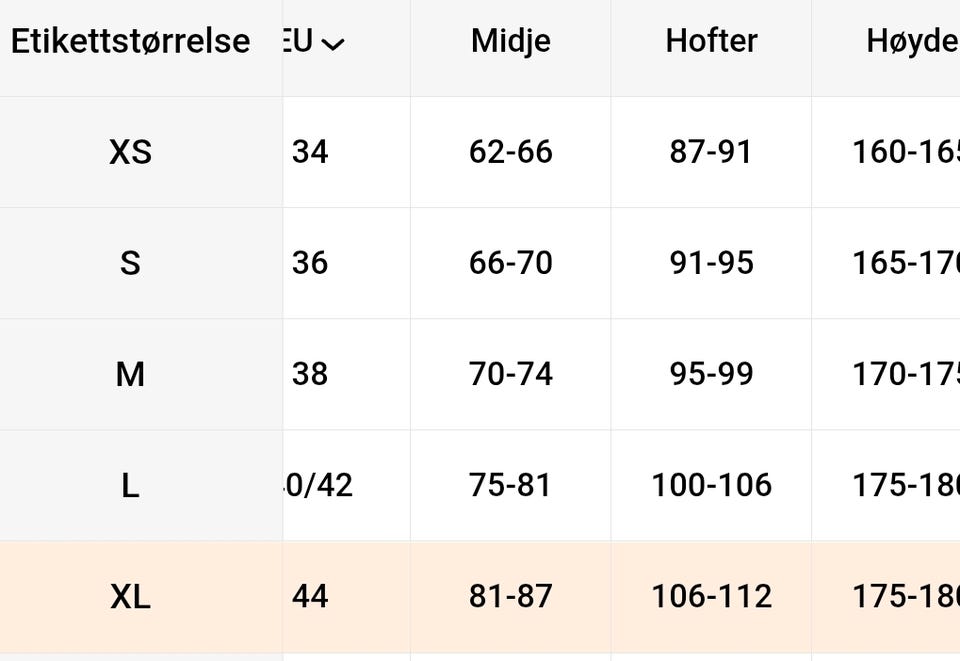
Task: Click EU size 38 cell
Action: tap(310, 374)
